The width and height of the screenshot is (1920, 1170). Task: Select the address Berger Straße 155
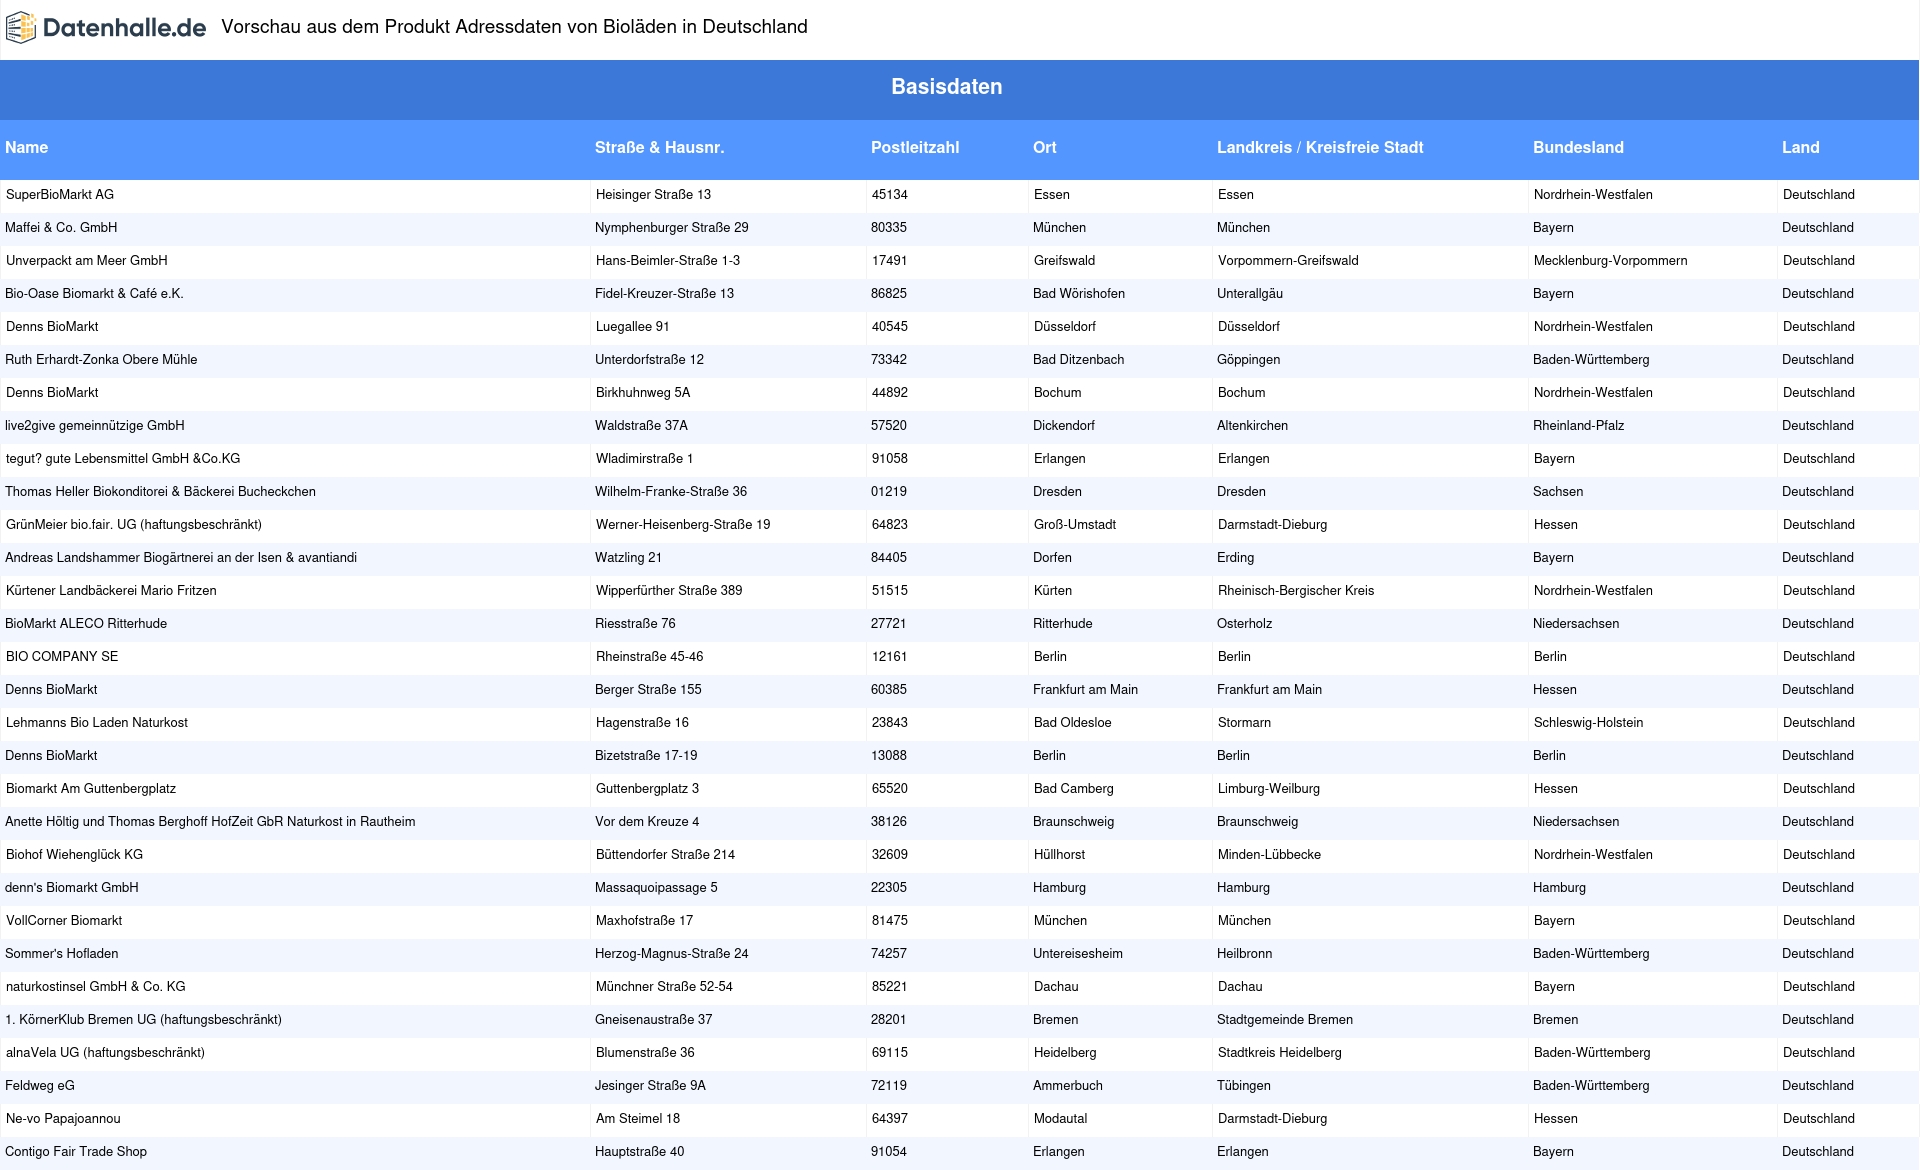tap(648, 690)
